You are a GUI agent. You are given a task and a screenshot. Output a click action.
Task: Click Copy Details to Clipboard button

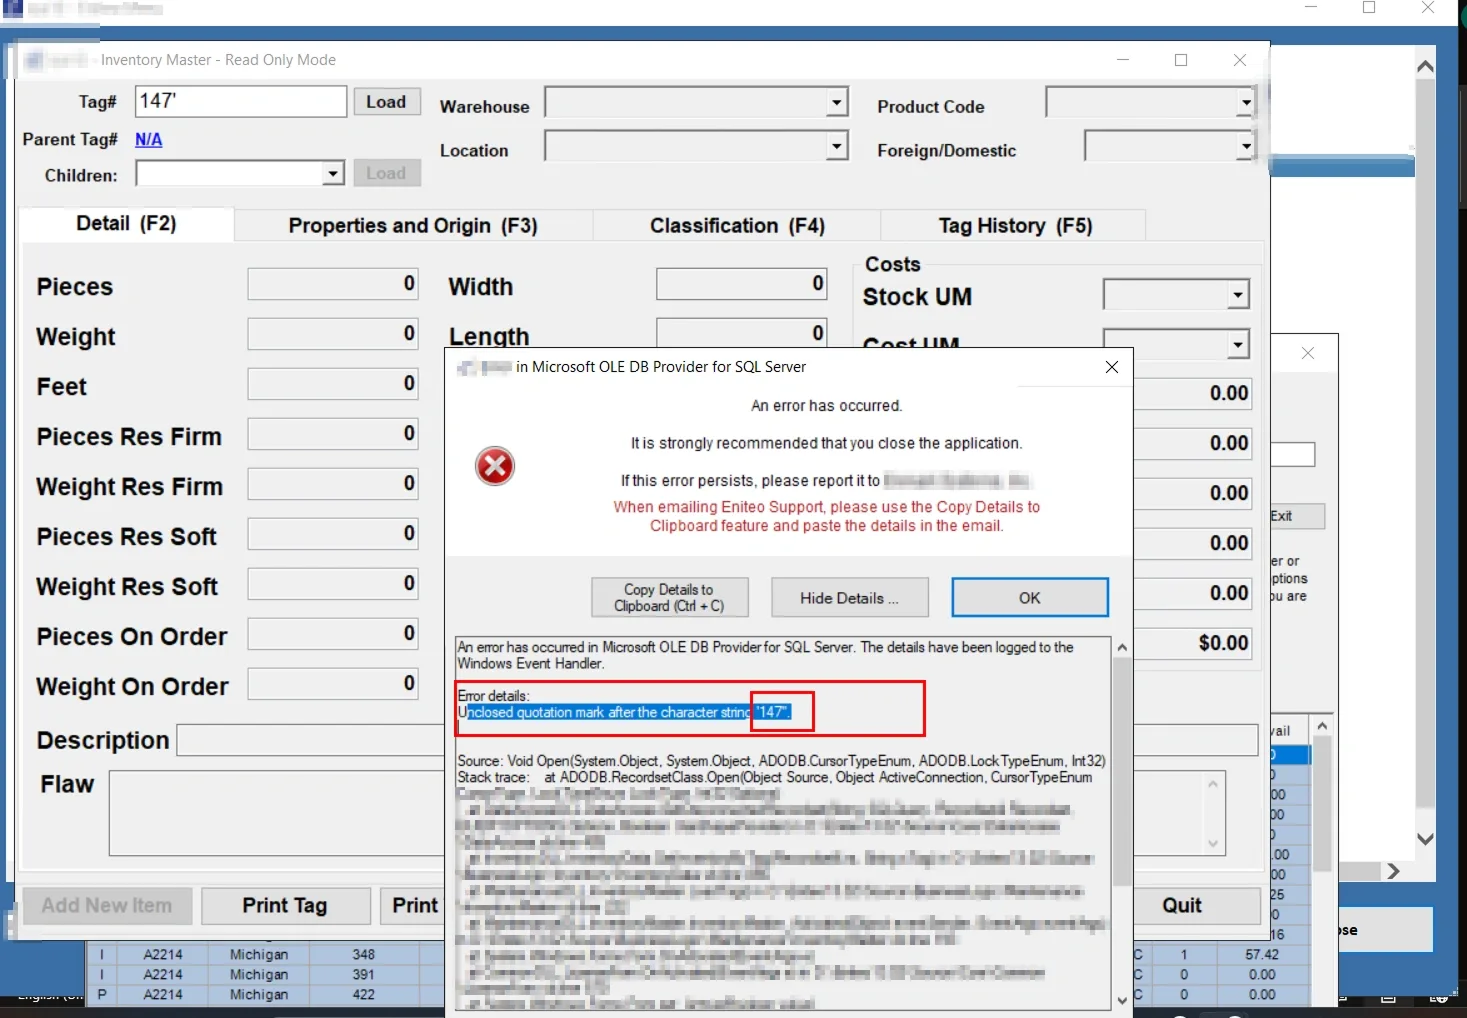pyautogui.click(x=669, y=598)
